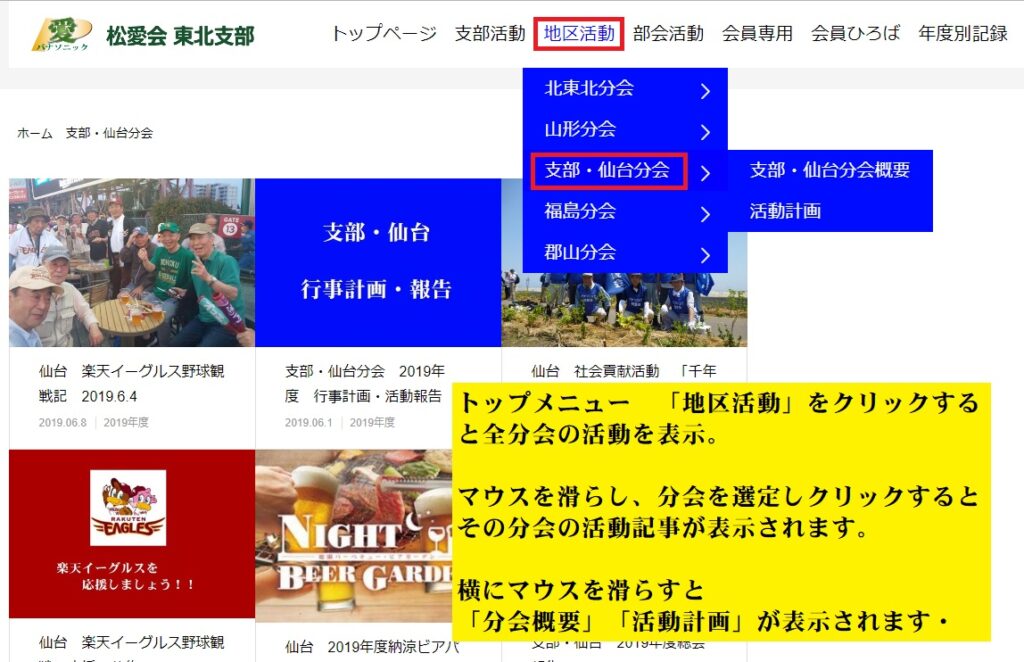Viewport: 1024px width, 662px height.
Task: Open the 支部活動 menu item
Action: [489, 34]
